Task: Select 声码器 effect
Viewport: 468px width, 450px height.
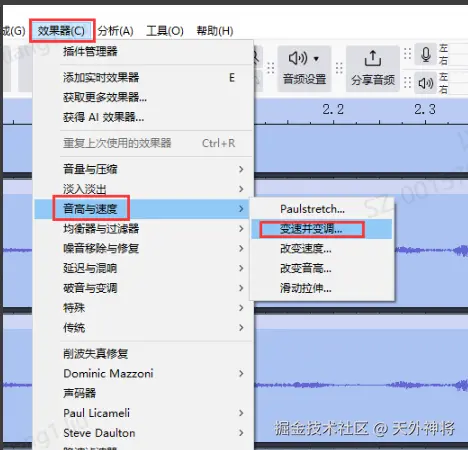Action: coord(144,393)
